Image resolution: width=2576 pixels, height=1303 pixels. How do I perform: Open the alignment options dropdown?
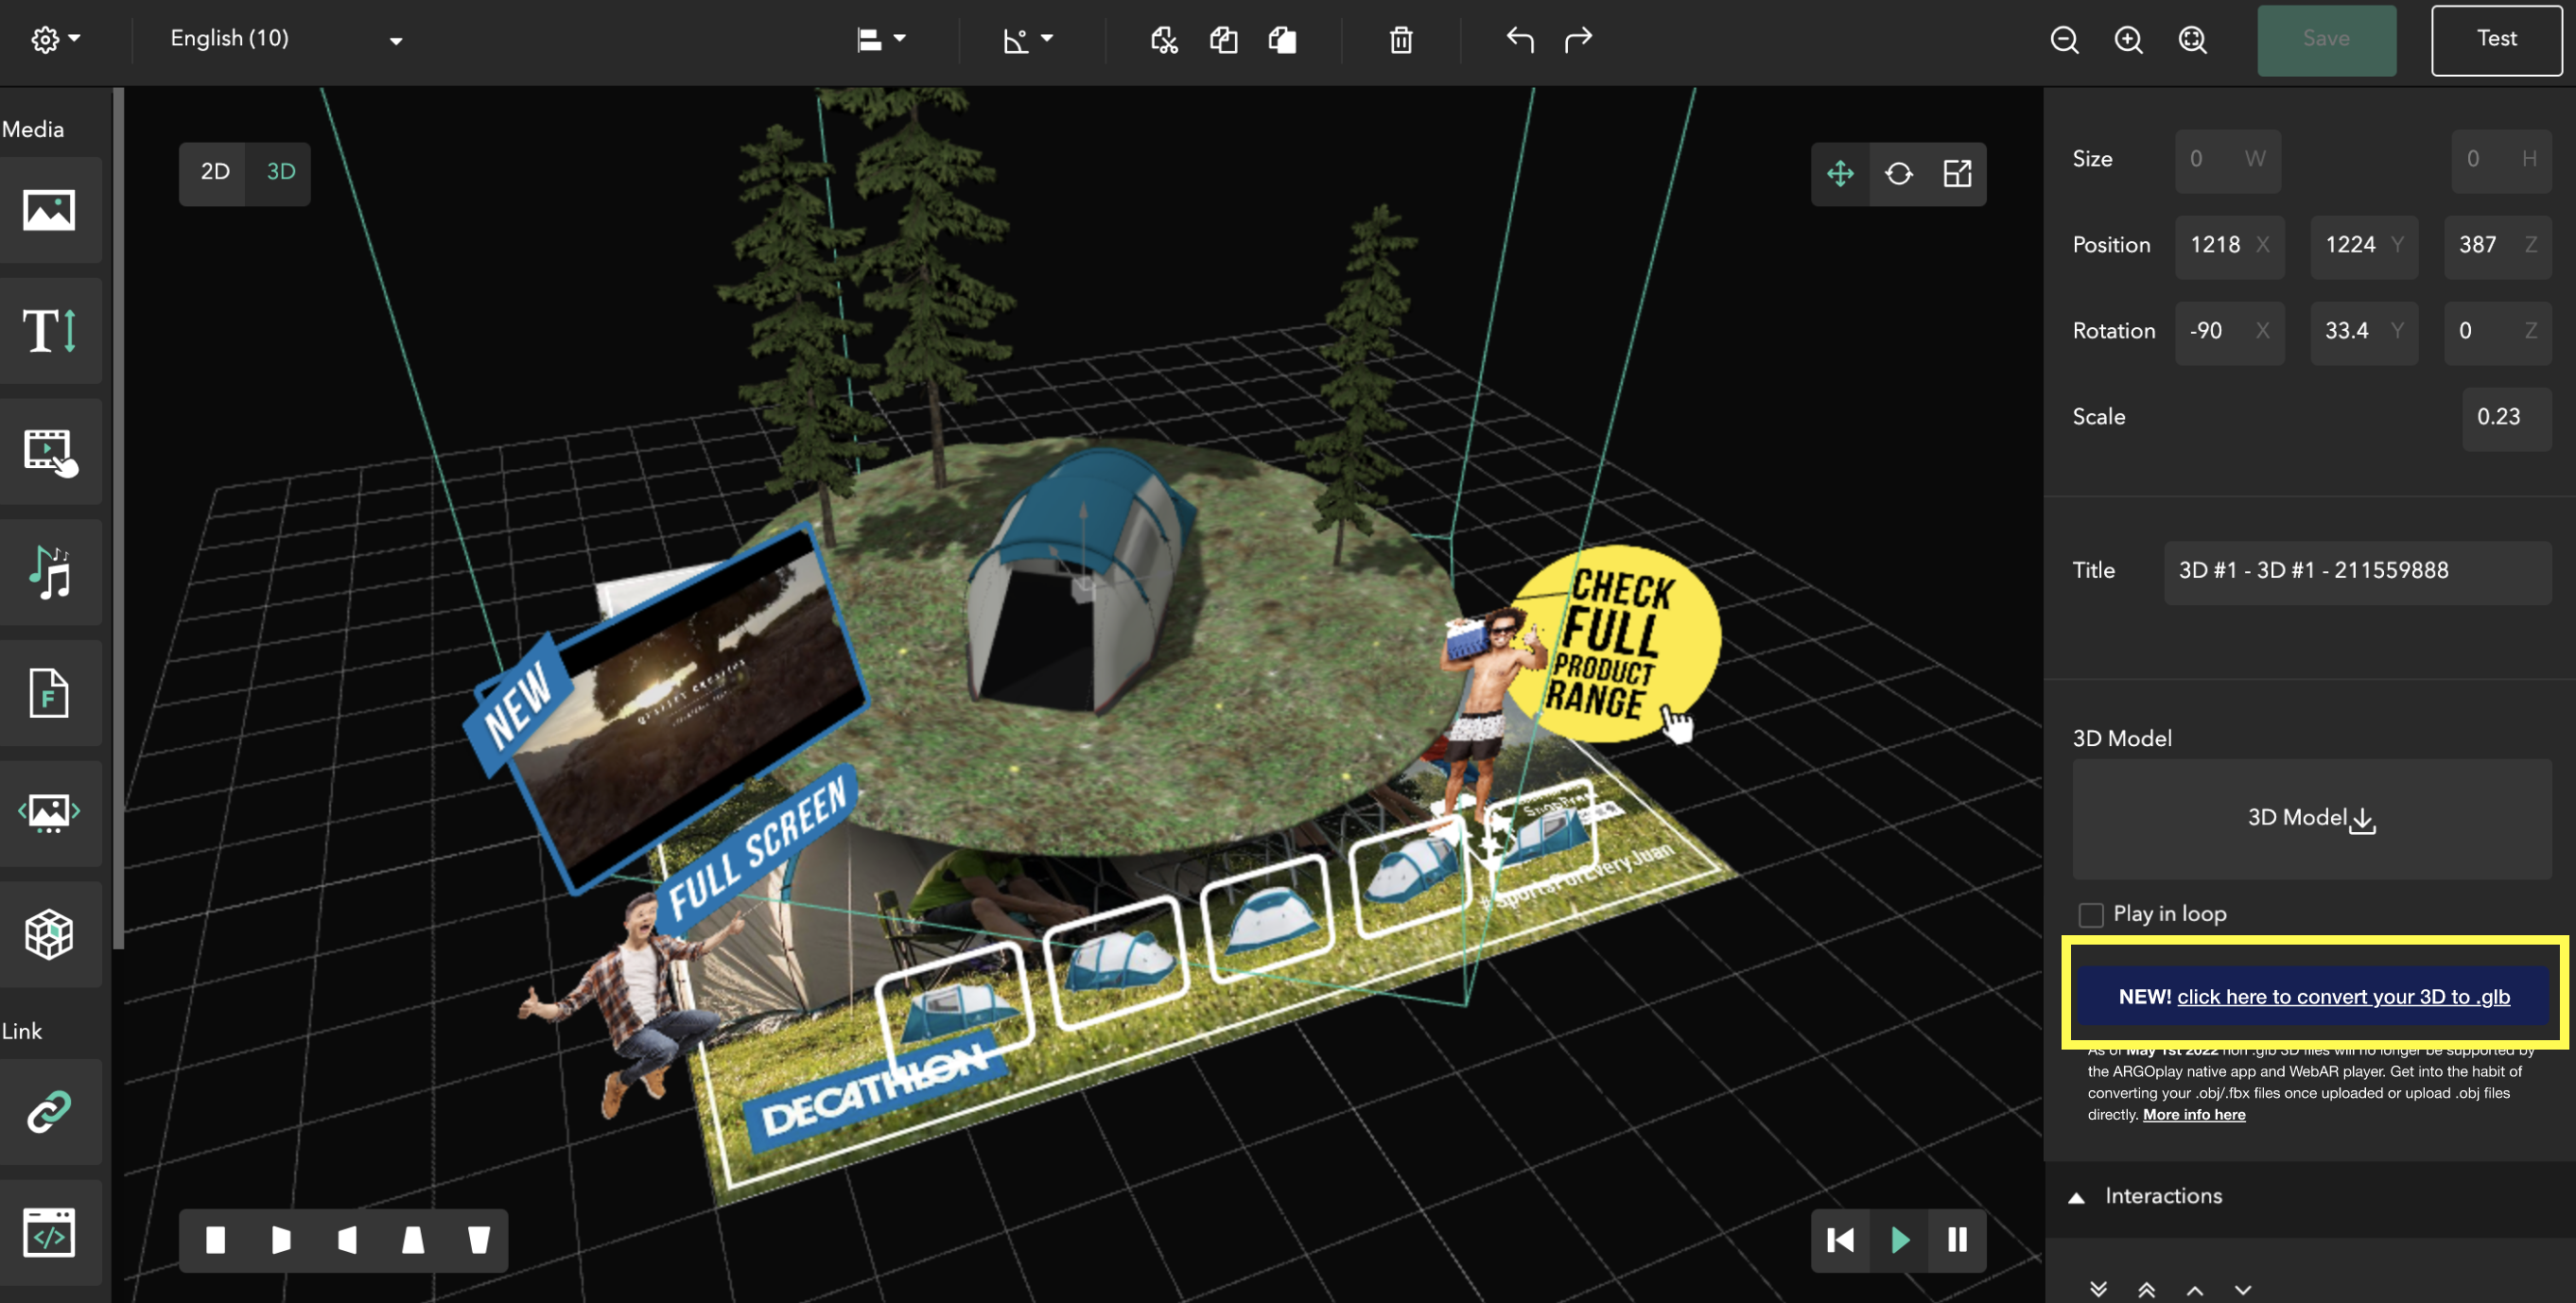[x=880, y=39]
